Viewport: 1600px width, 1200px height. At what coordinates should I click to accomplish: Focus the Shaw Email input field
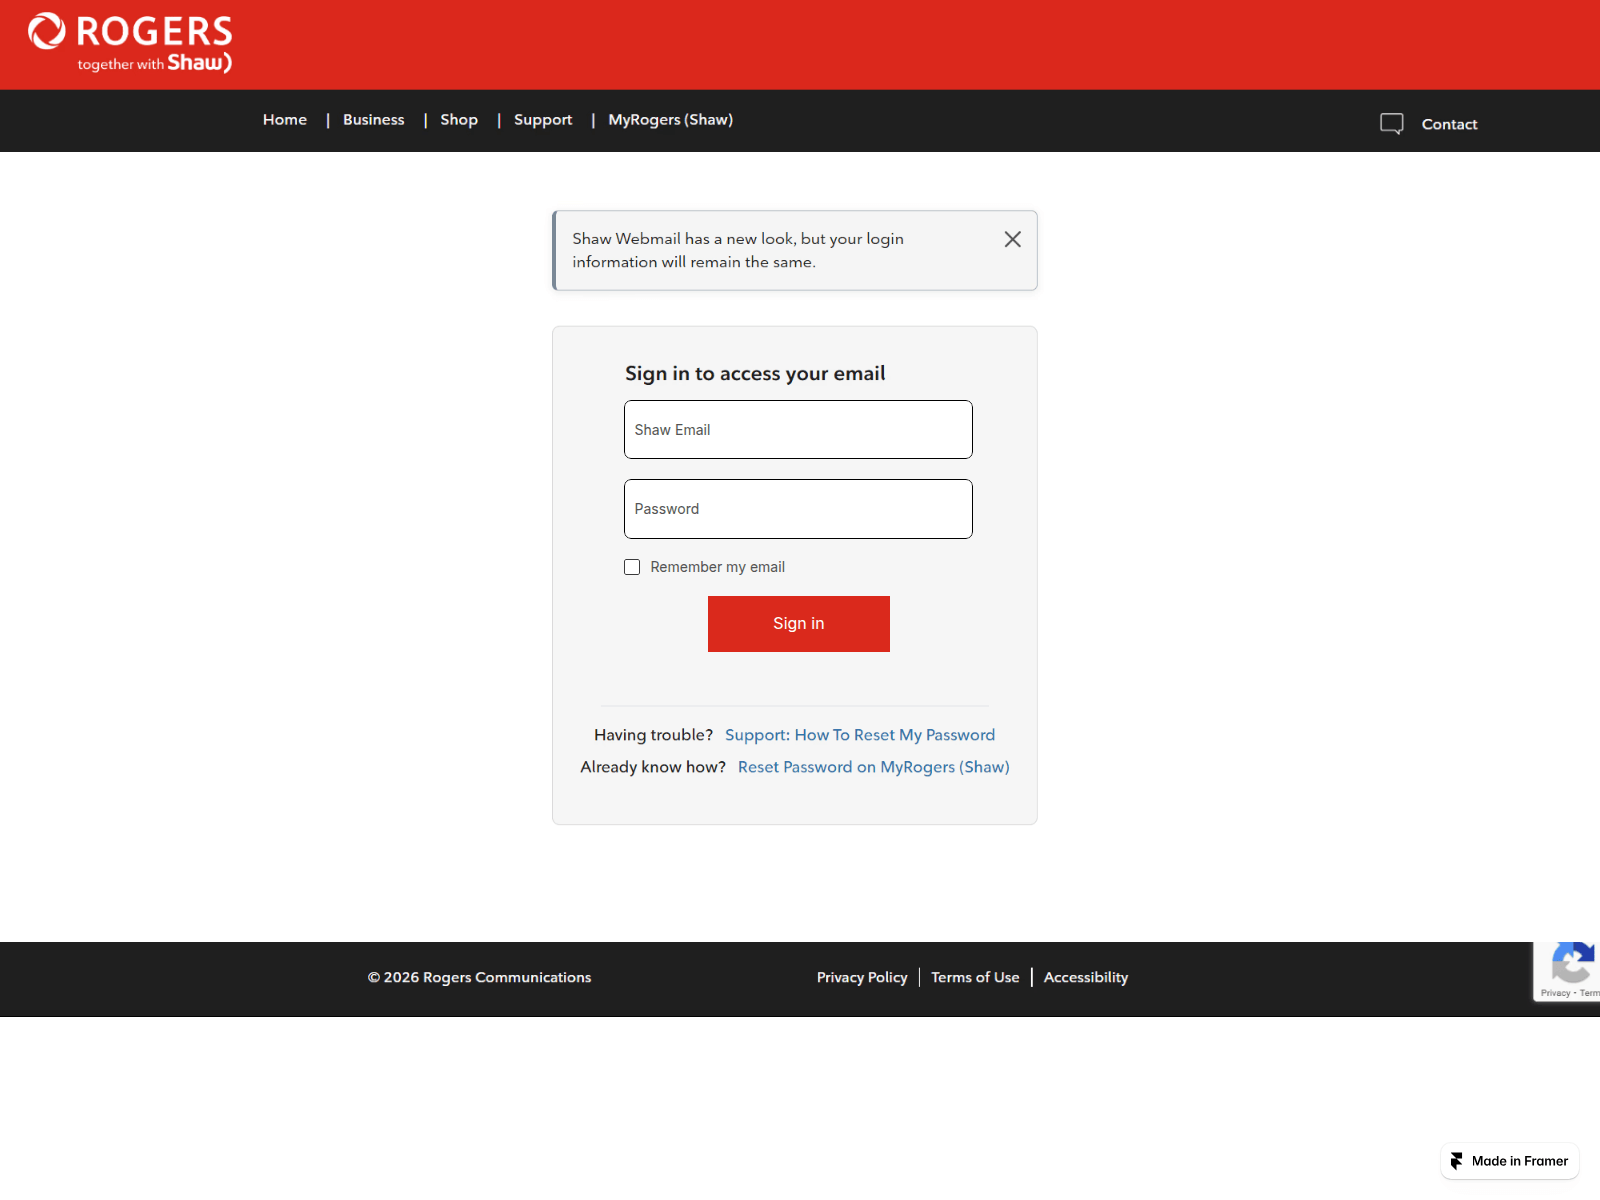pyautogui.click(x=798, y=430)
